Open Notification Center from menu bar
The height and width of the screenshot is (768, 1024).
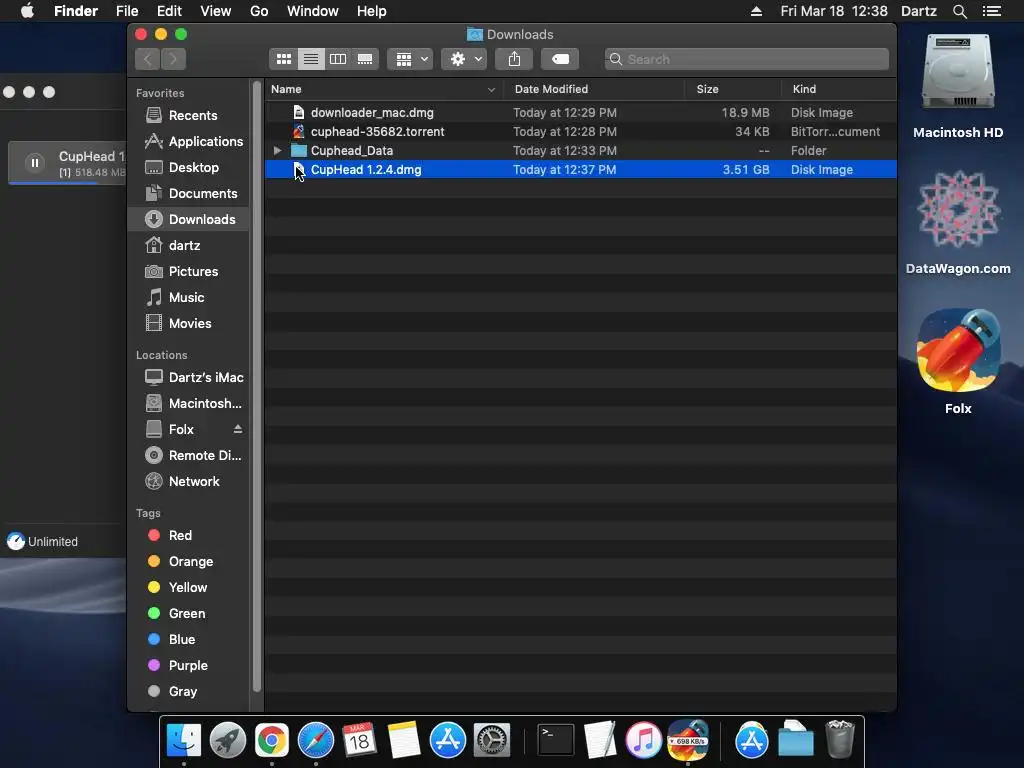pyautogui.click(x=991, y=11)
